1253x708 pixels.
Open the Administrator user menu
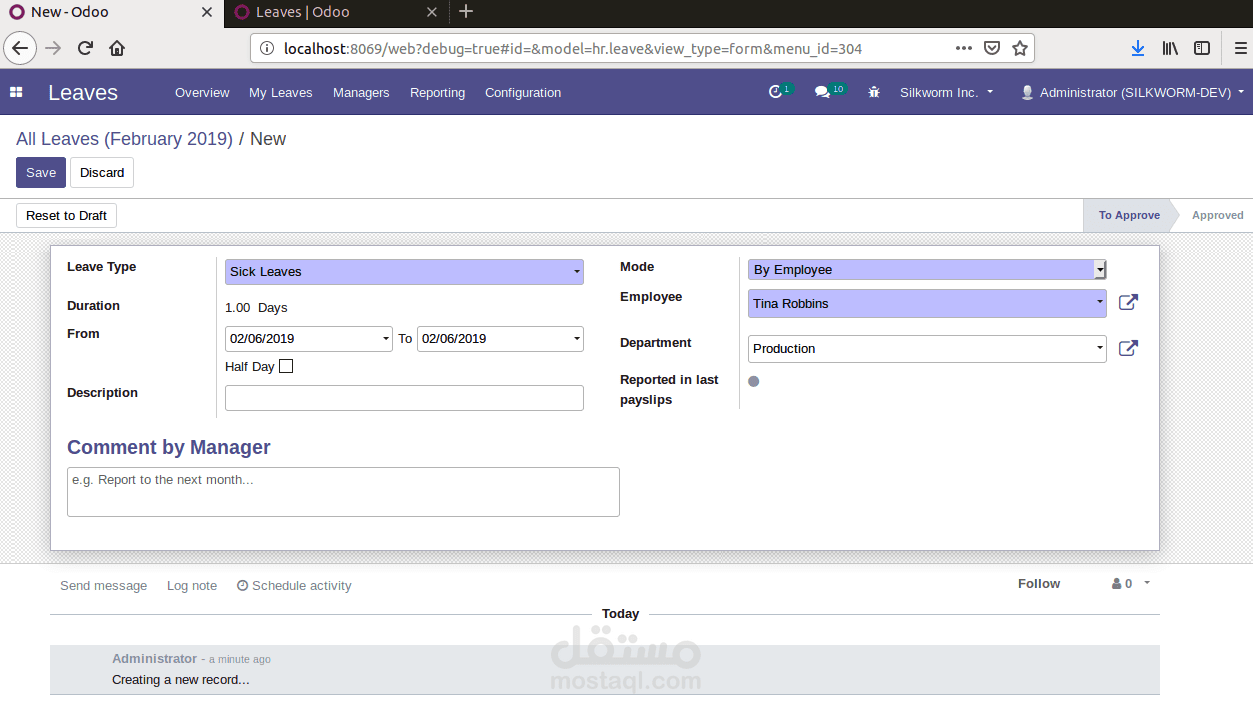coord(1132,92)
